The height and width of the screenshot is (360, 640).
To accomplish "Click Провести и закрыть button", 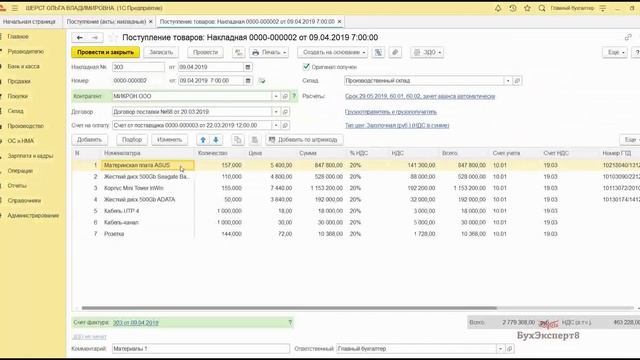I will (105, 52).
